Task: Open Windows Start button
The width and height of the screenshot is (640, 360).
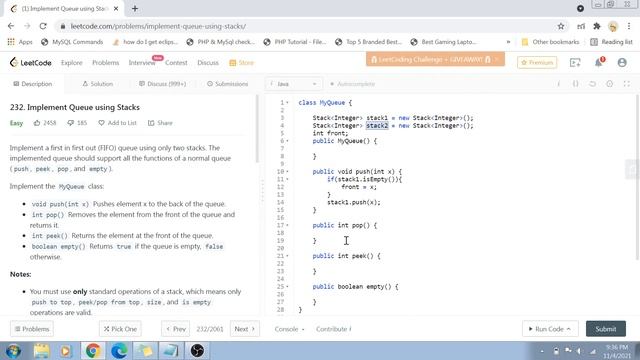Action: (x=13, y=351)
